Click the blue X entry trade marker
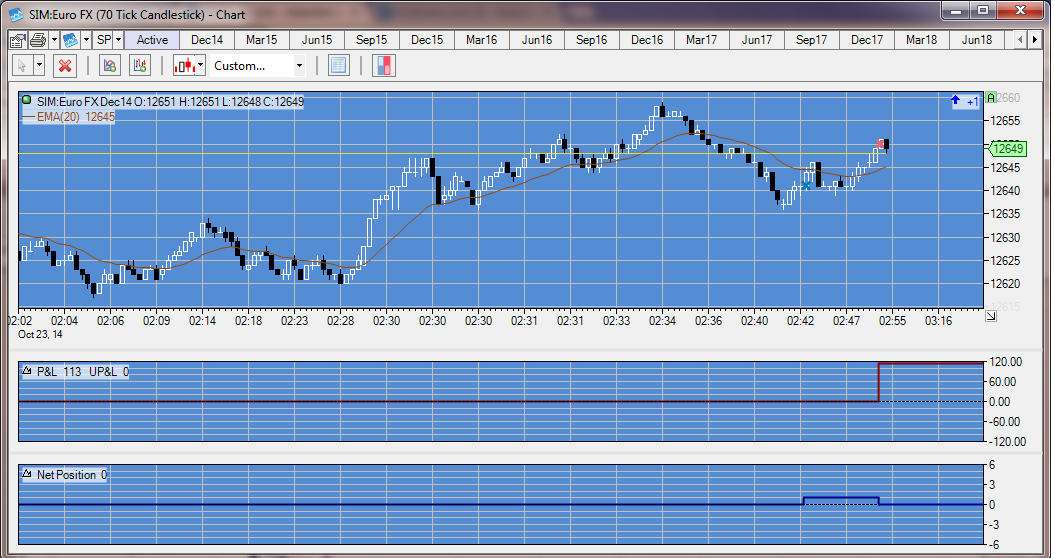 [806, 186]
